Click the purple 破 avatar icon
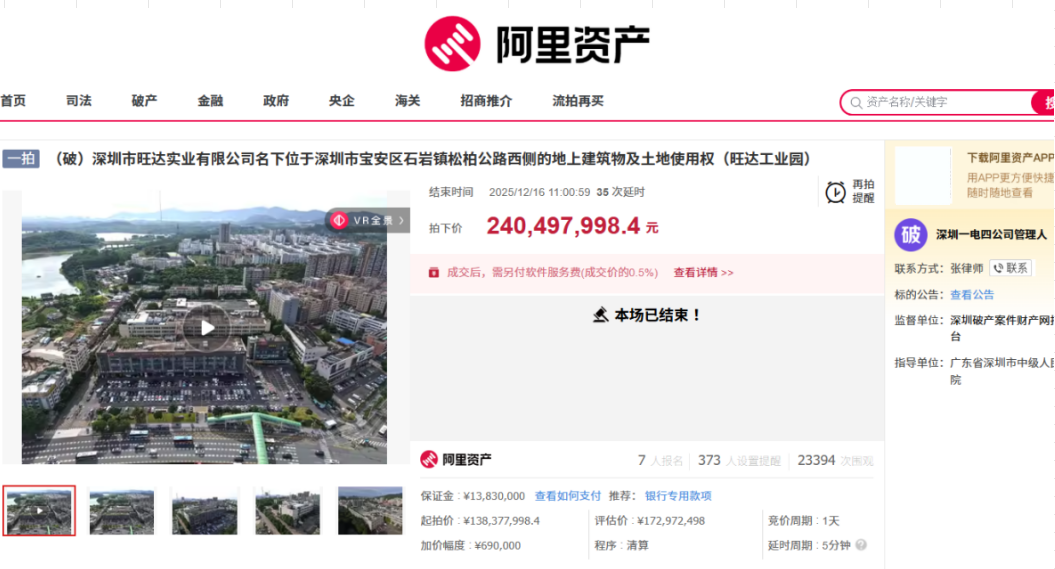 click(910, 235)
